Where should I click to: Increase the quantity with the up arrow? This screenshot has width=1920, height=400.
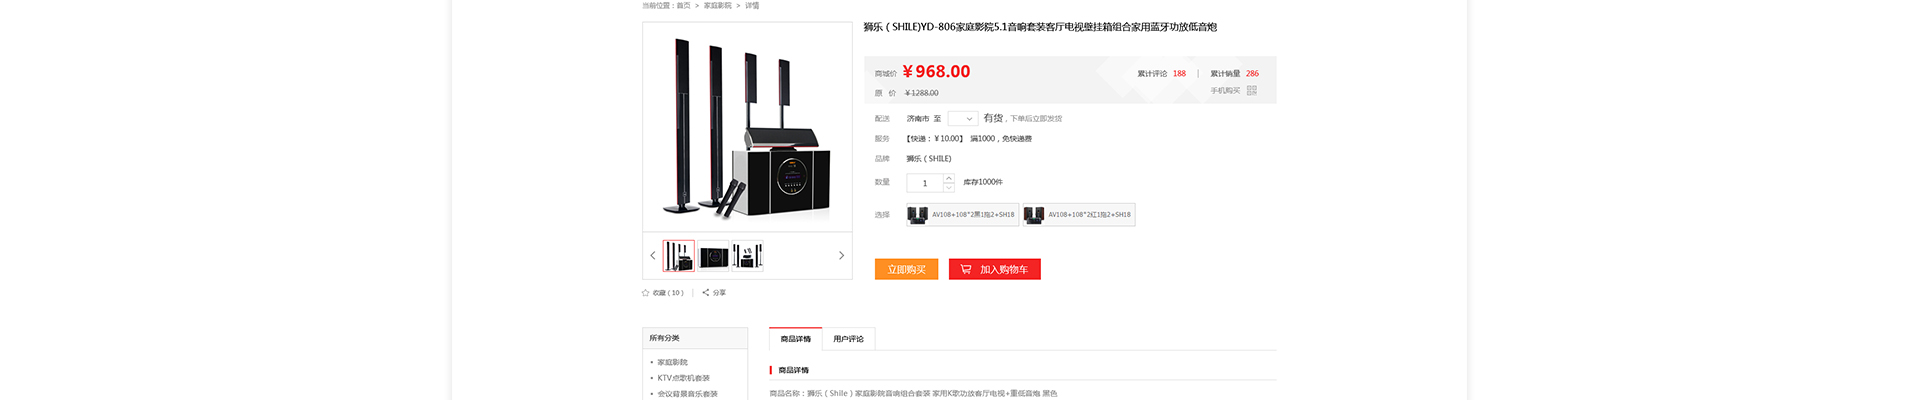pos(949,179)
